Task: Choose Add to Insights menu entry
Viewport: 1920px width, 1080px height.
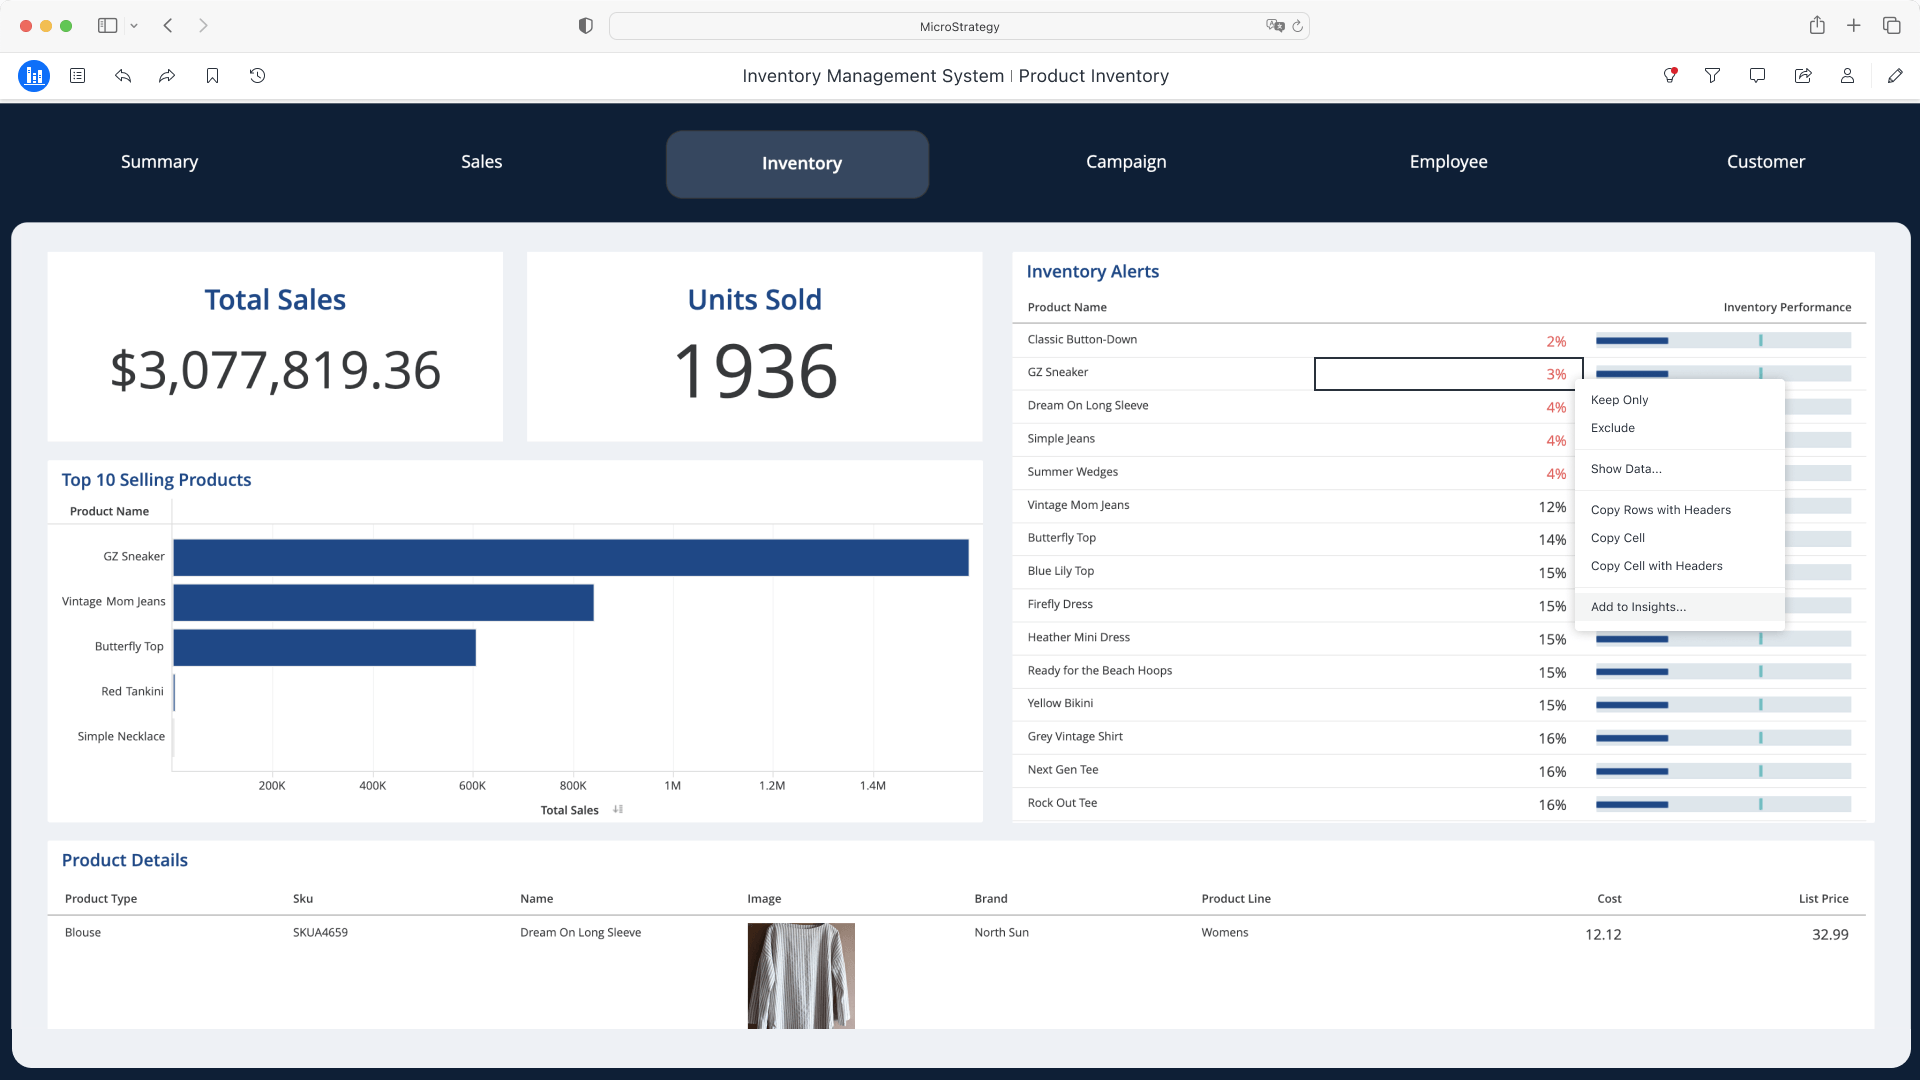Action: (x=1638, y=607)
